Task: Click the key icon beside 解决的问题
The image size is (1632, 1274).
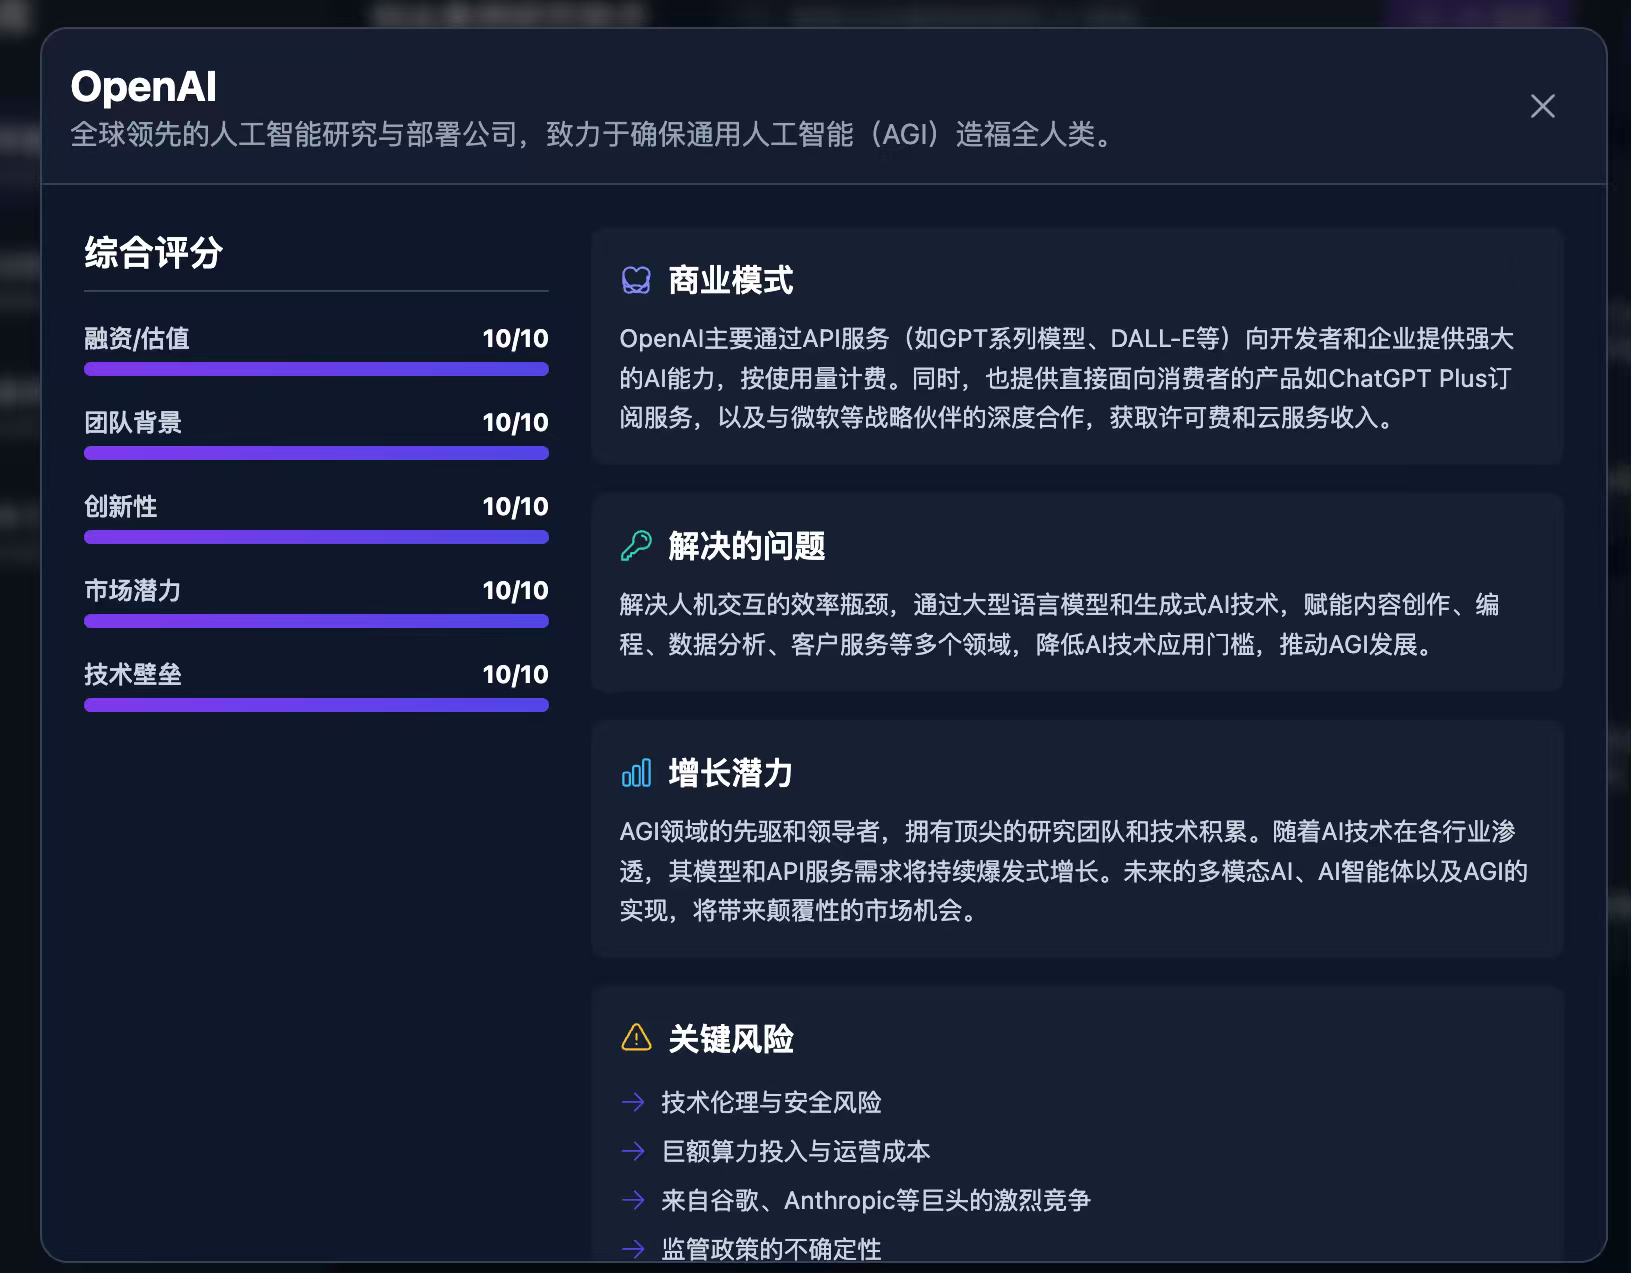Action: (636, 546)
